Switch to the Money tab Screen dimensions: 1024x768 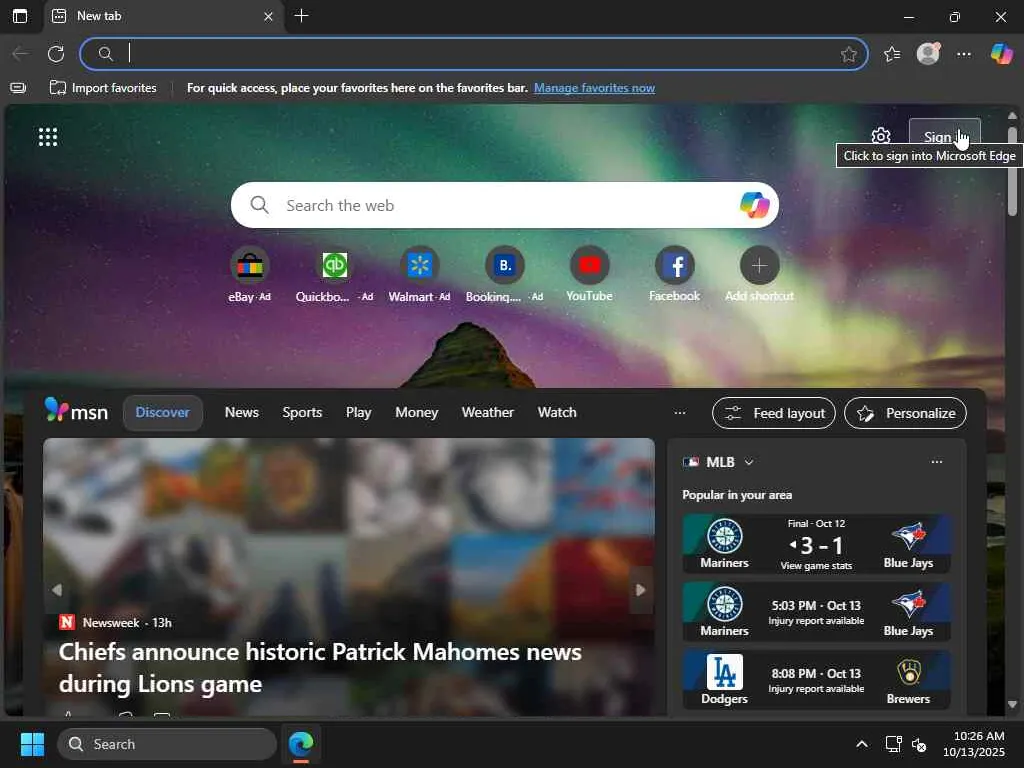[x=417, y=413]
